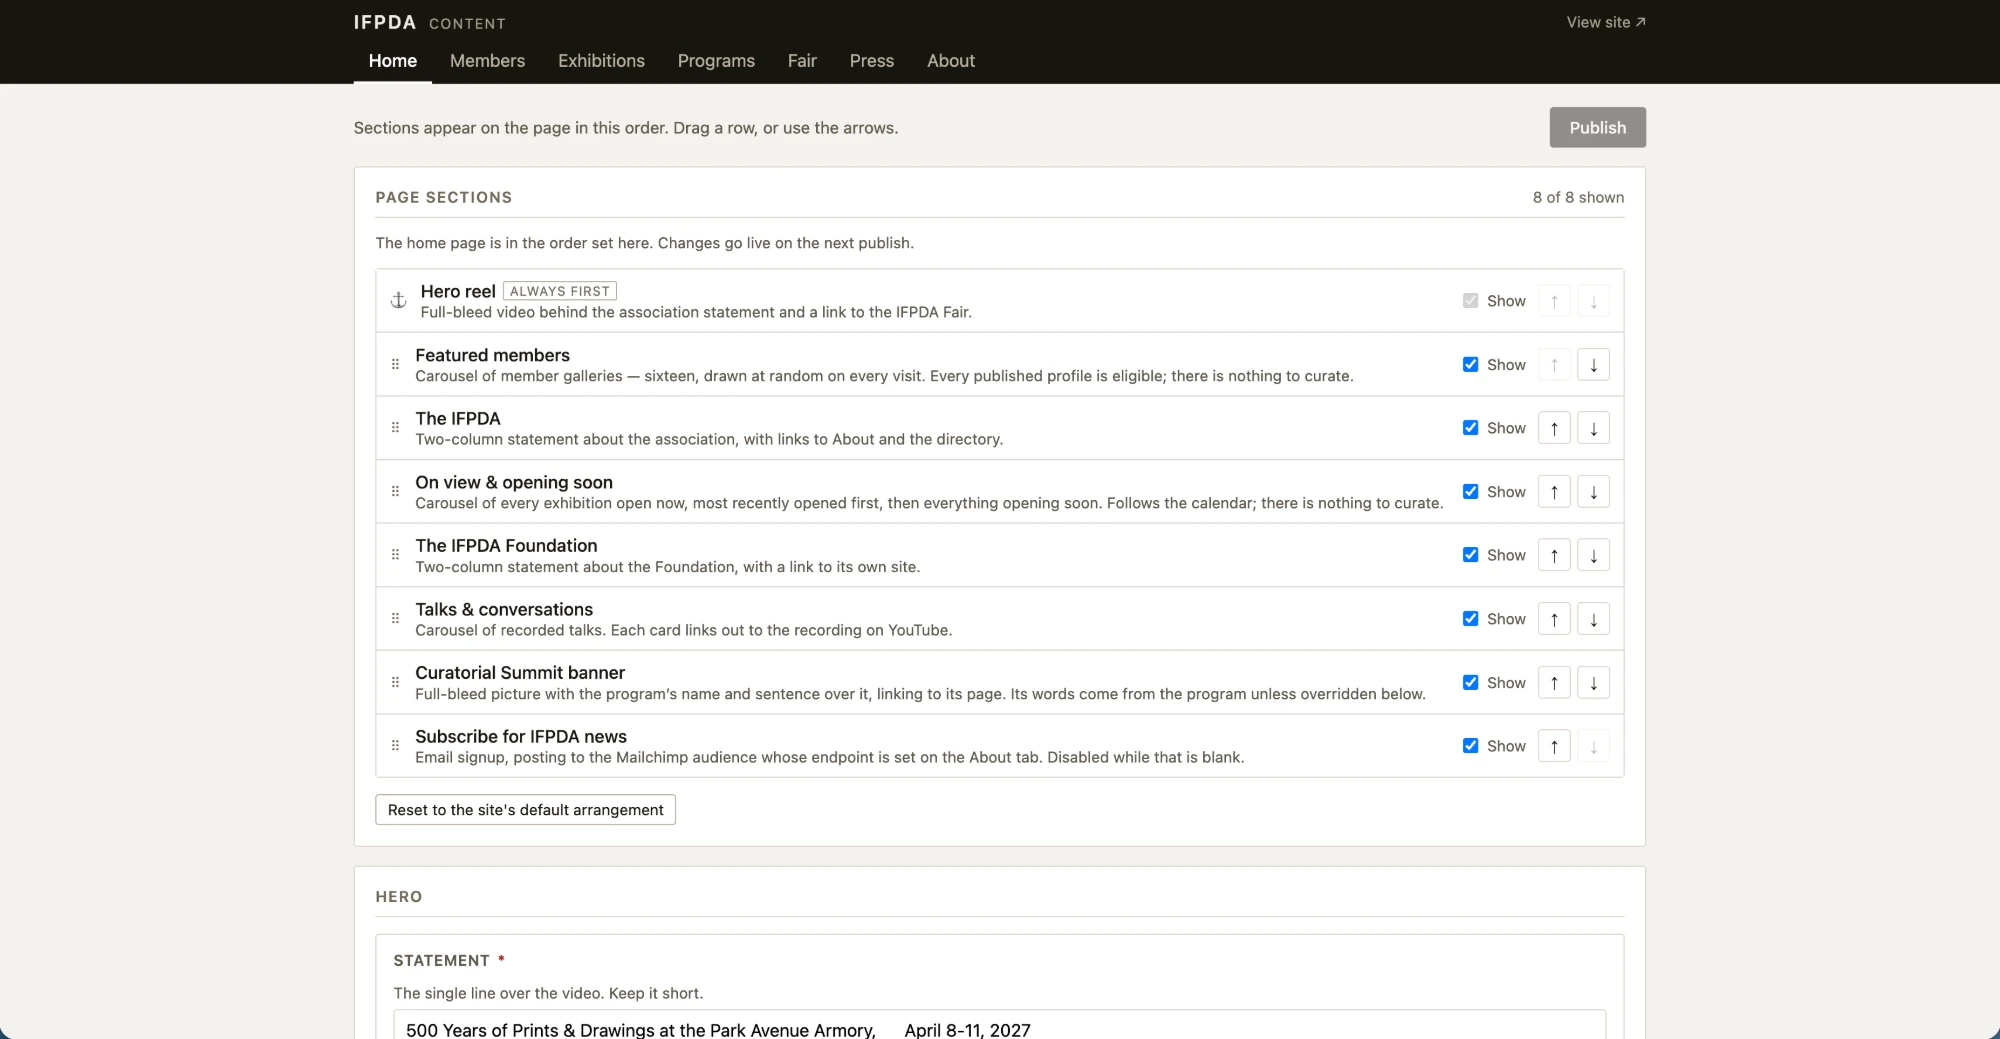Viewport: 2000px width, 1039px height.
Task: Click the 'The IFPDA Foundation' title
Action: (506, 545)
